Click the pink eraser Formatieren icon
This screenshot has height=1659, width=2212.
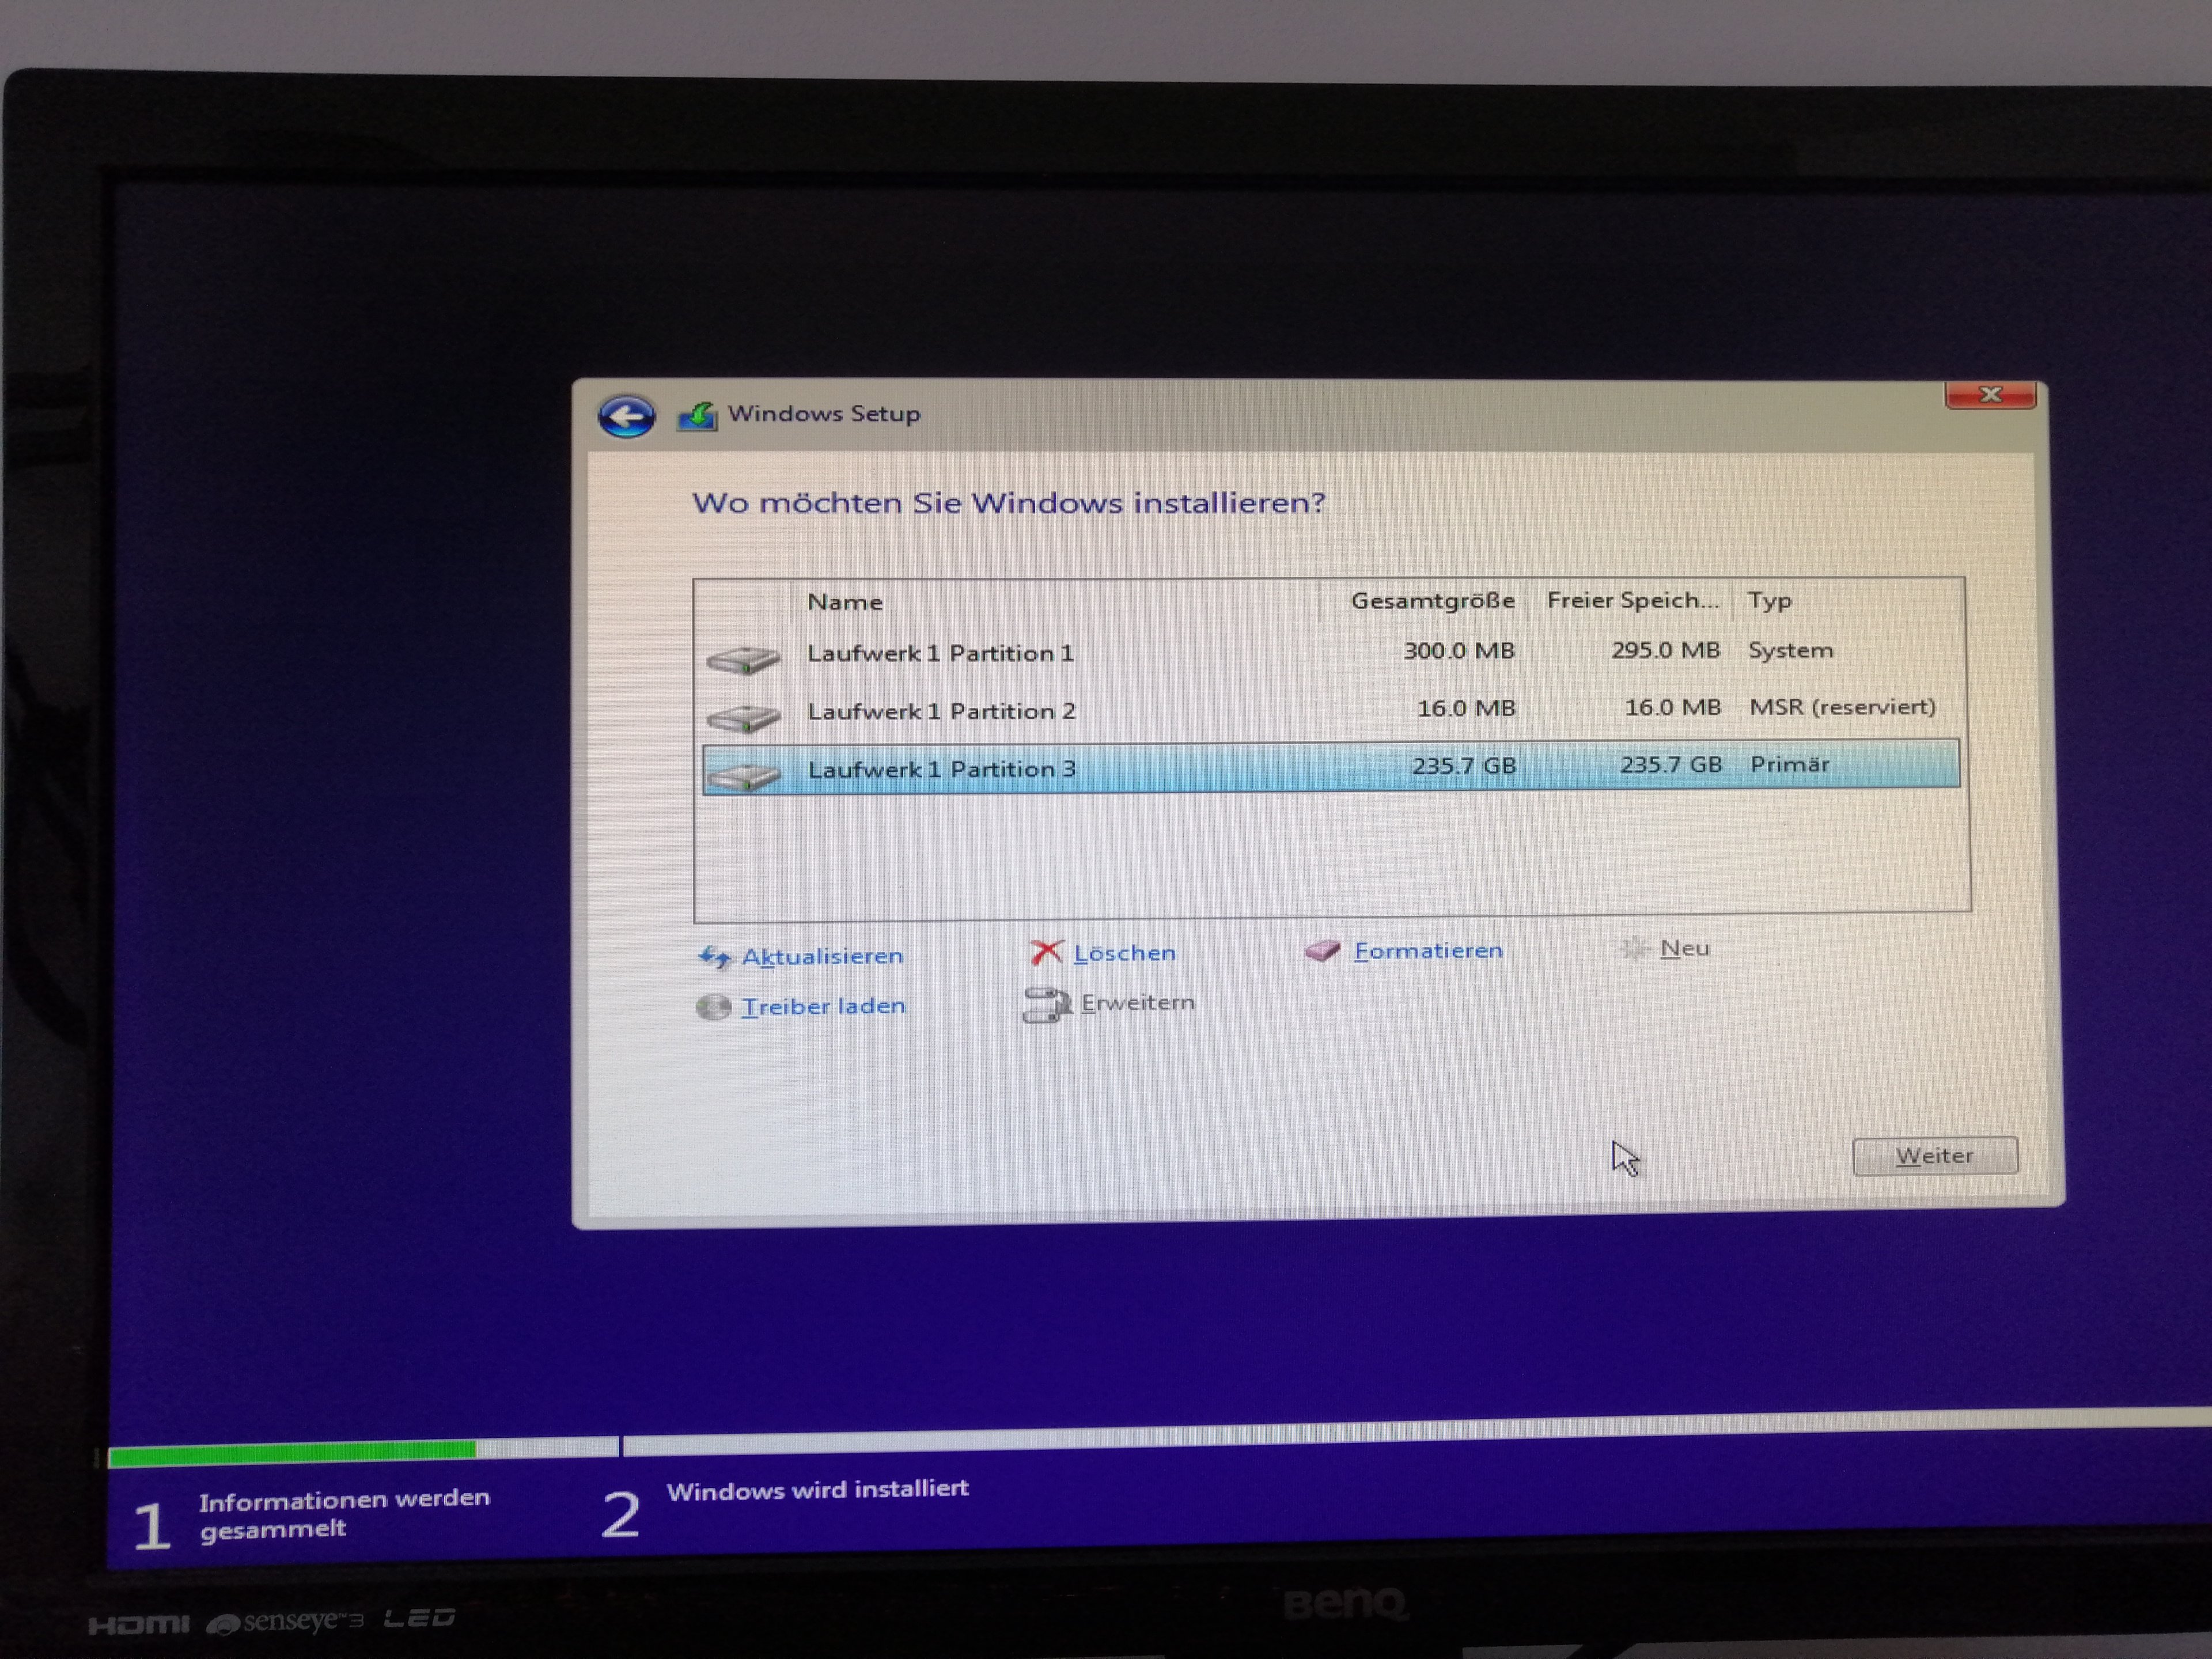[x=1322, y=950]
